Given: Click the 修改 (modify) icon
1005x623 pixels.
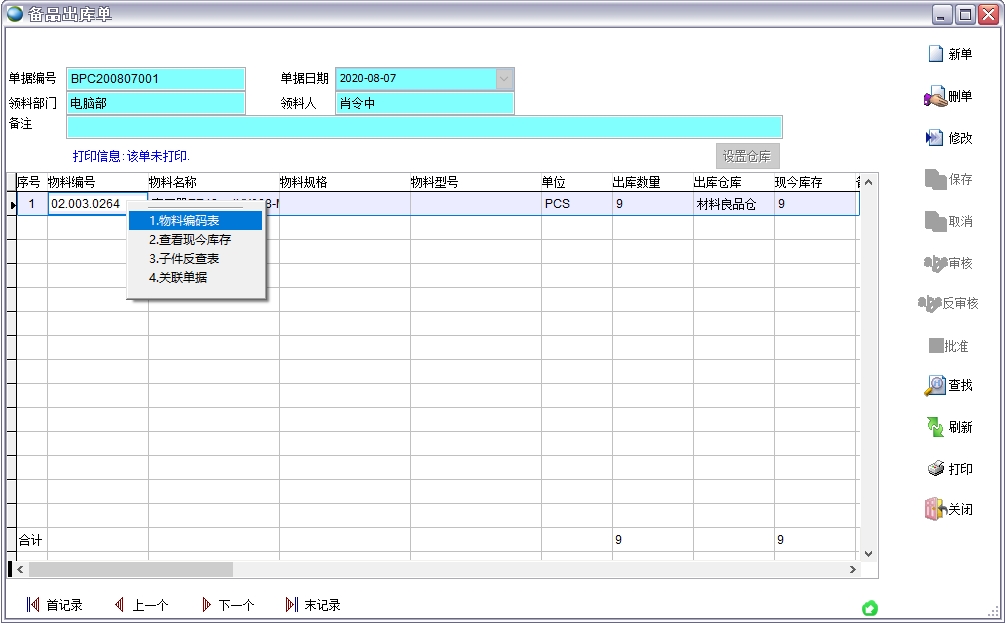Looking at the screenshot, I should [935, 138].
